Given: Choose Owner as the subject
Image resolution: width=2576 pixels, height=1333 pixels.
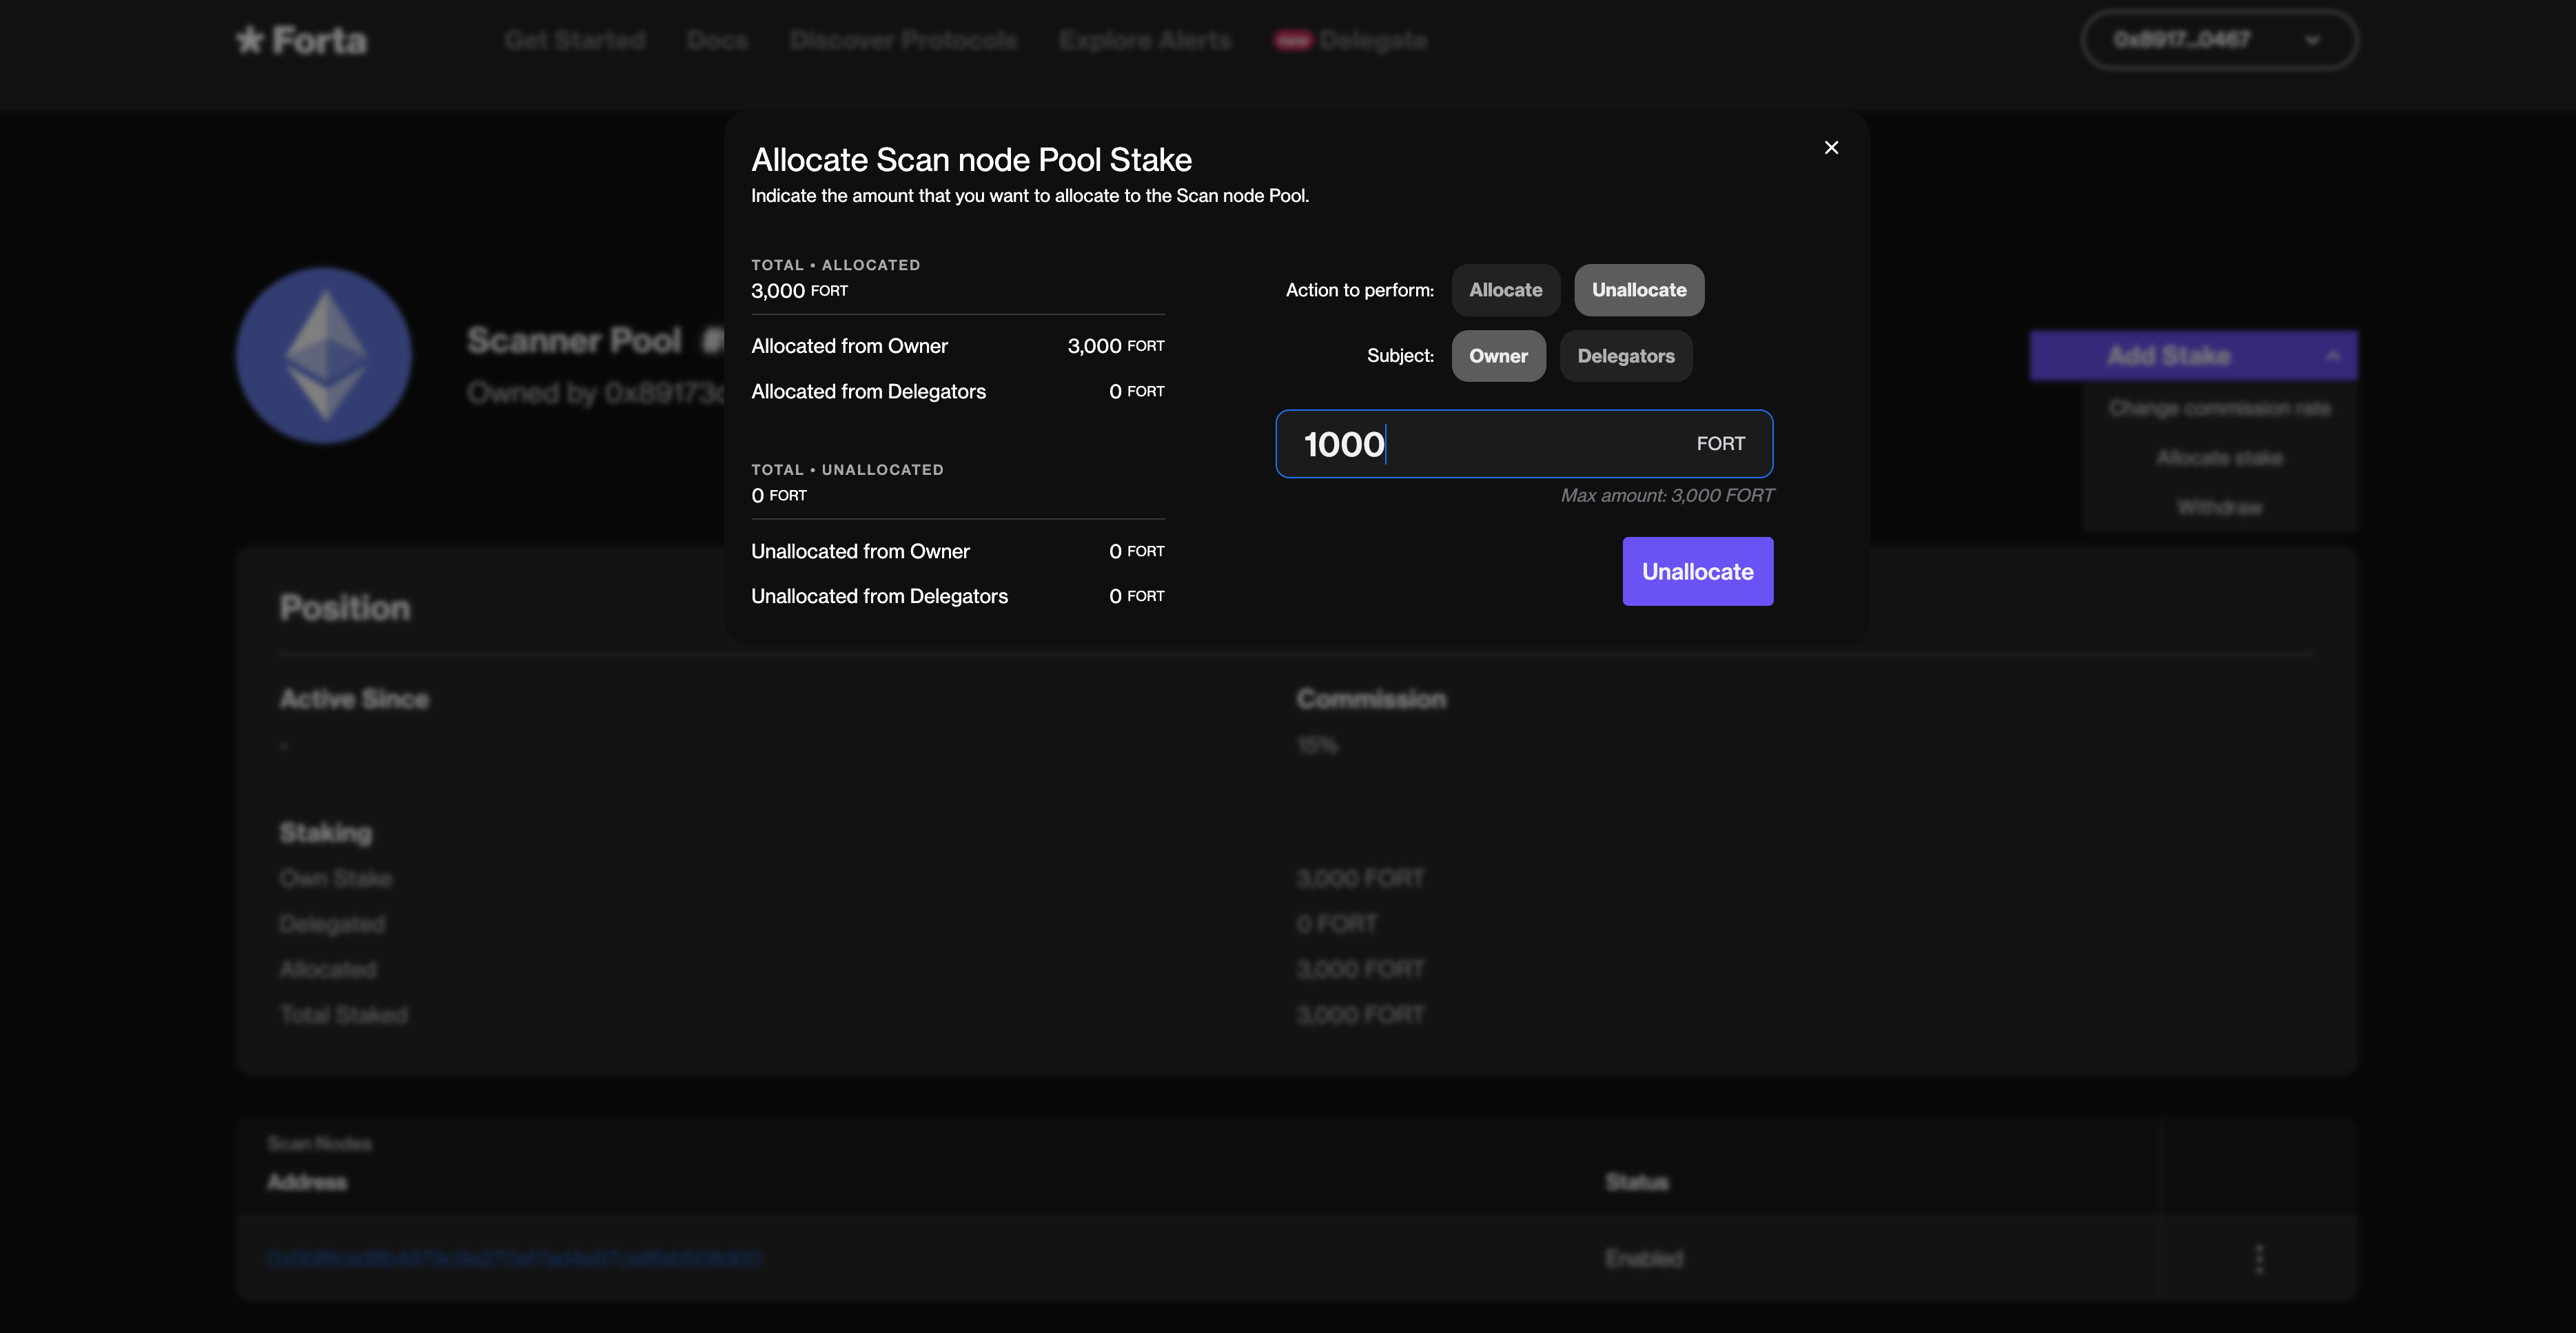Looking at the screenshot, I should (1498, 356).
